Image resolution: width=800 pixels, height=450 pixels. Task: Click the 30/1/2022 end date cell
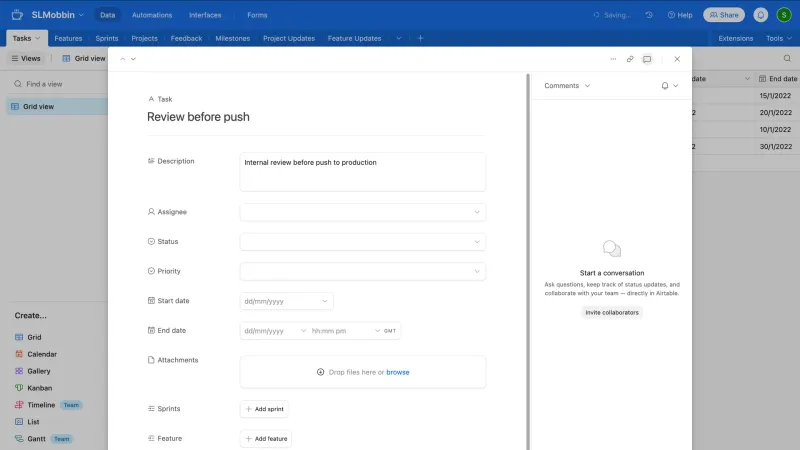coord(777,146)
